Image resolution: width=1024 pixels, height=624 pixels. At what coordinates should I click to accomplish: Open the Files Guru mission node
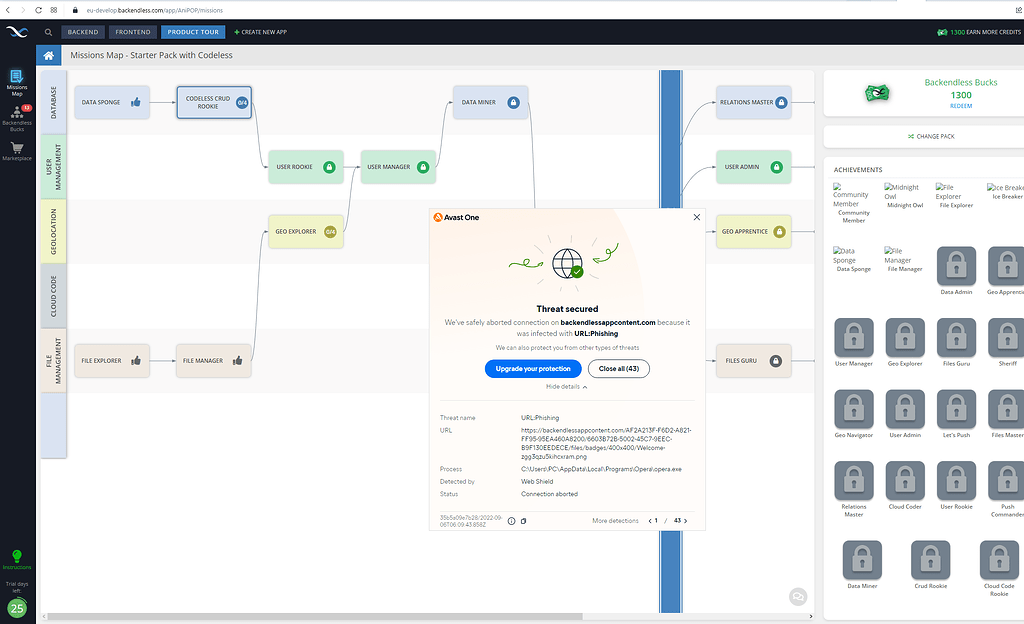[754, 361]
